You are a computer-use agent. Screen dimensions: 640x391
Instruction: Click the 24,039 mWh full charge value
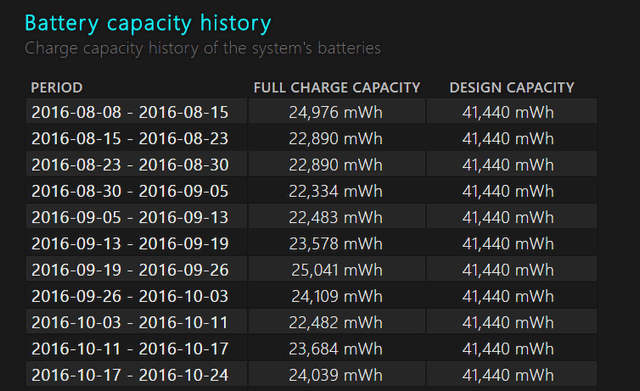pyautogui.click(x=336, y=375)
